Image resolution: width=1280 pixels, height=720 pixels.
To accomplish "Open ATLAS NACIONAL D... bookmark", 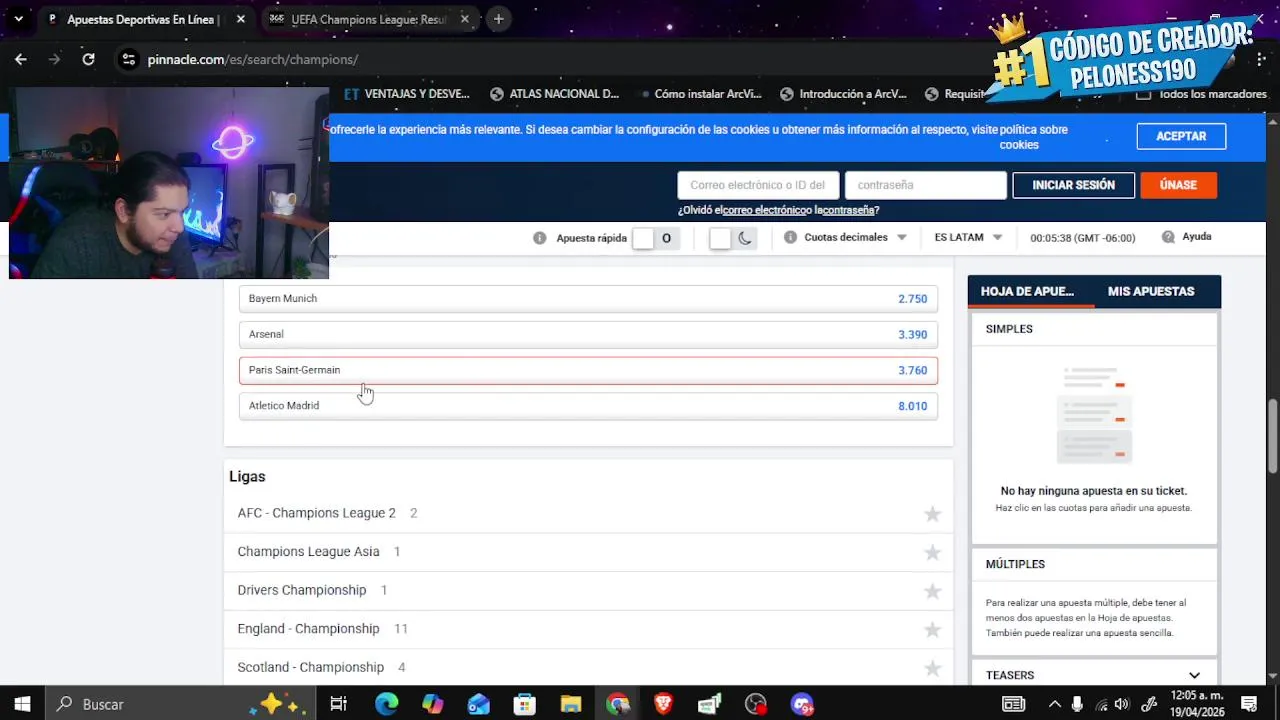I will tap(555, 94).
